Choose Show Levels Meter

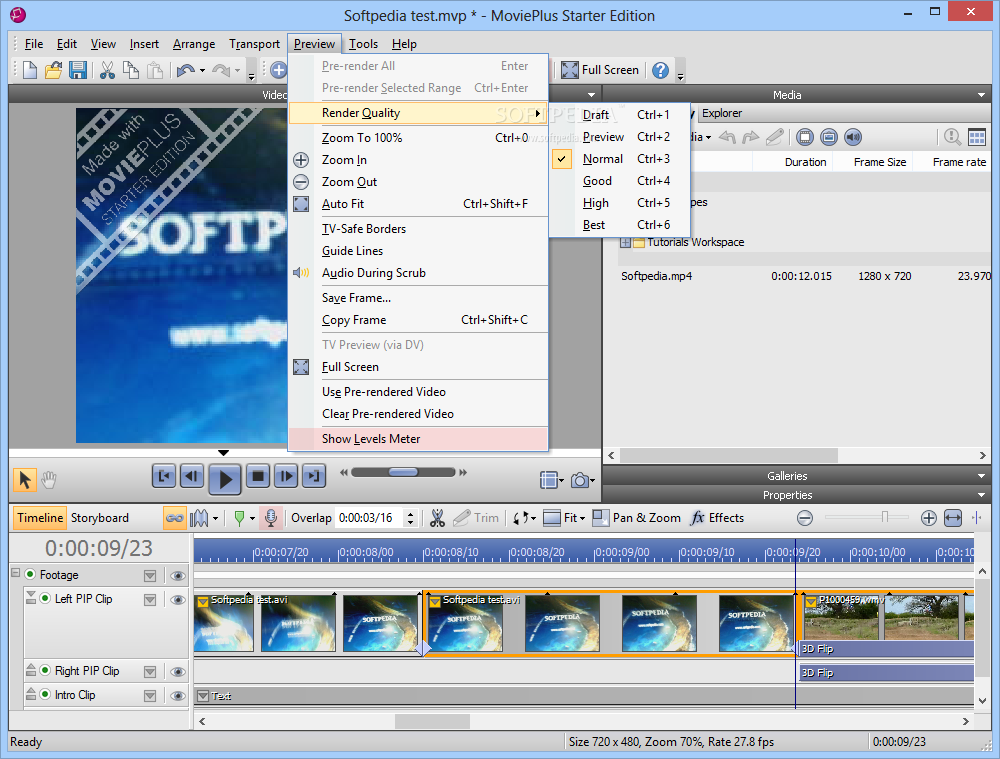click(x=418, y=439)
